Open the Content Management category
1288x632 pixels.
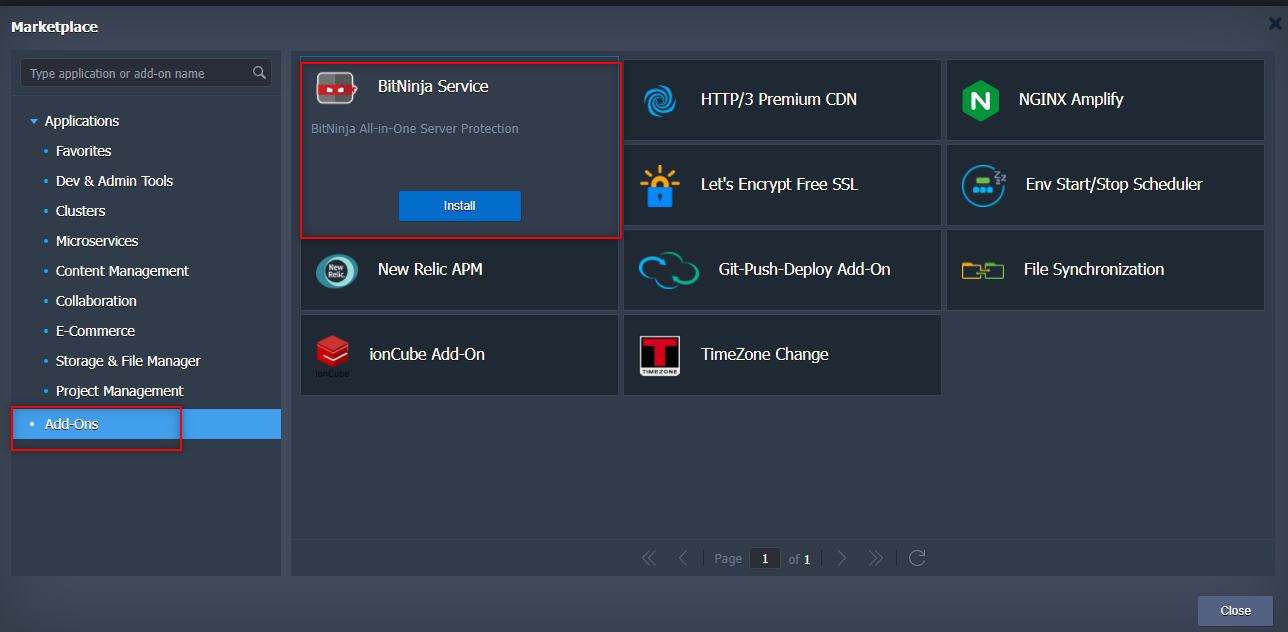coord(122,271)
